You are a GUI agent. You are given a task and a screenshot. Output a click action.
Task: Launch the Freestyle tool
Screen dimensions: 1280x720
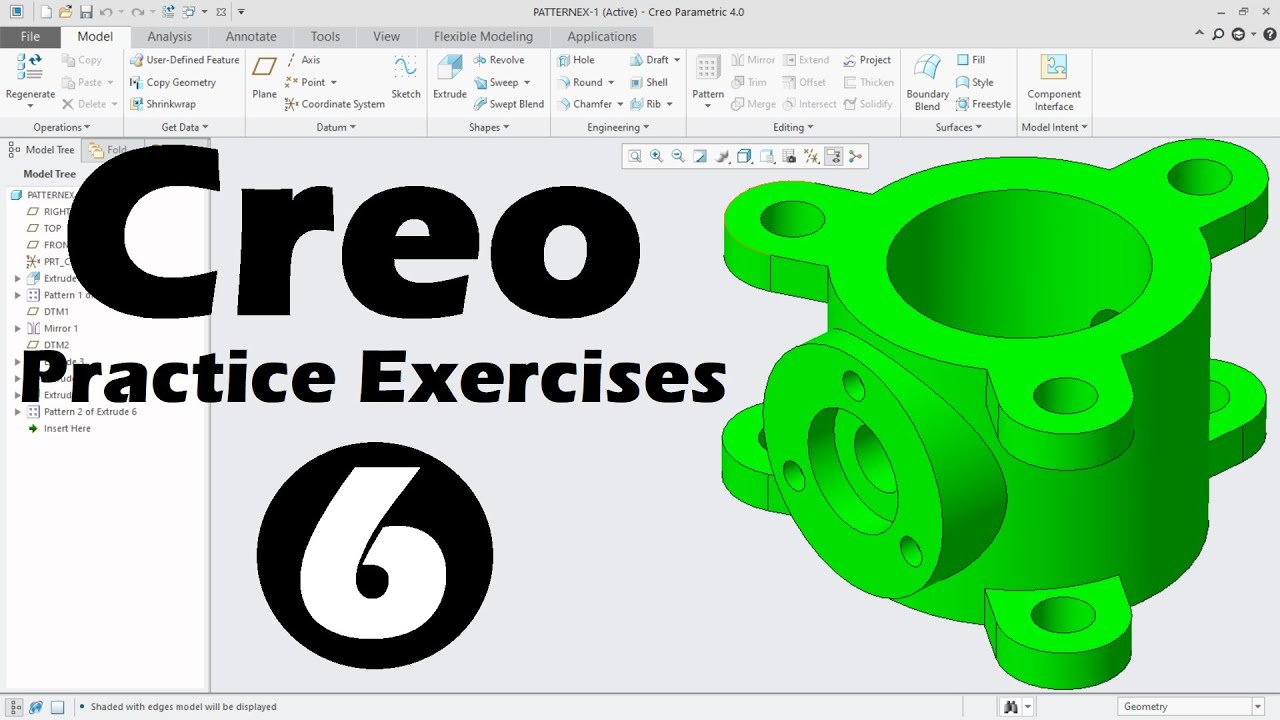984,104
